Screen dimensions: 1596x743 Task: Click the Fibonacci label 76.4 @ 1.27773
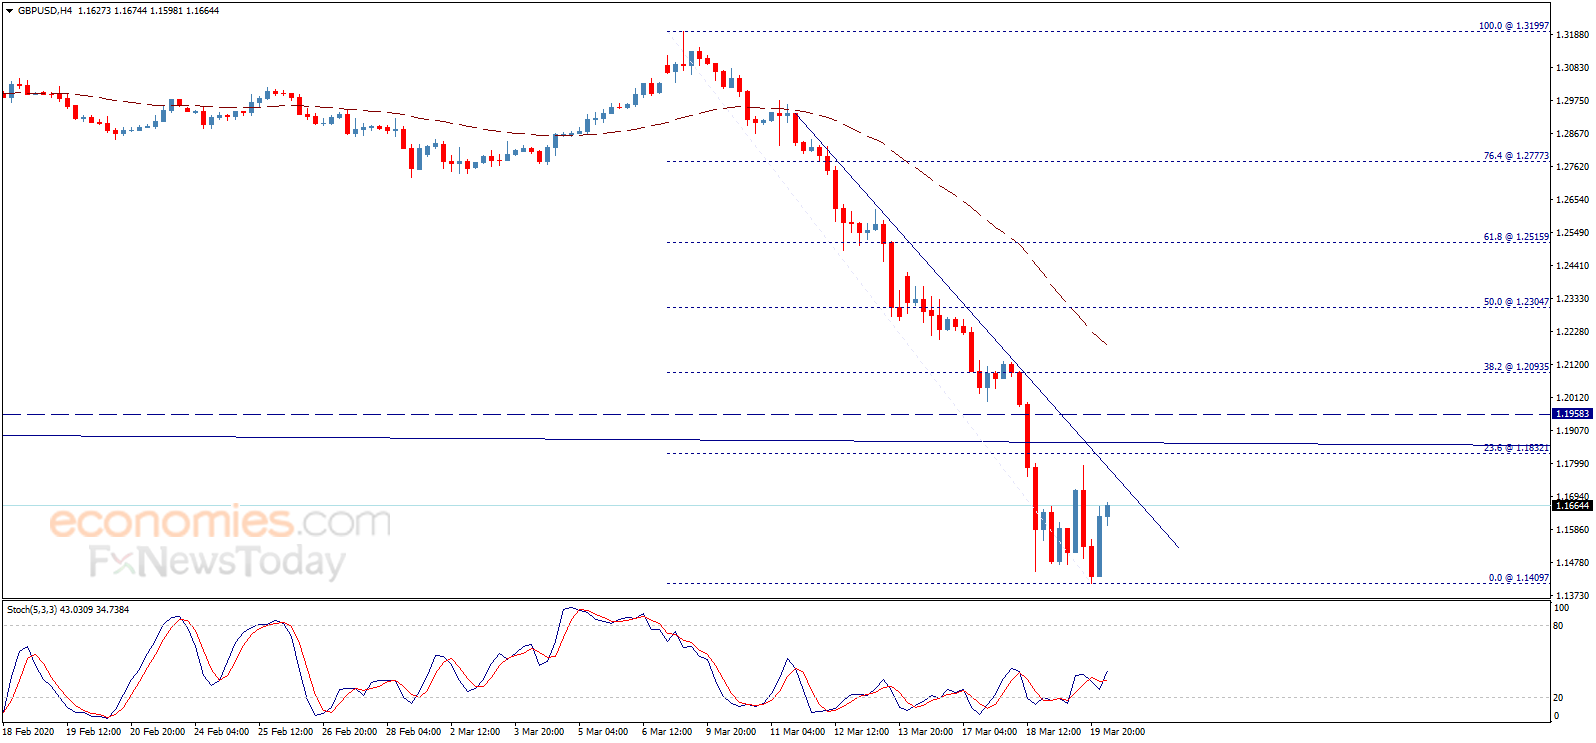pyautogui.click(x=1516, y=156)
